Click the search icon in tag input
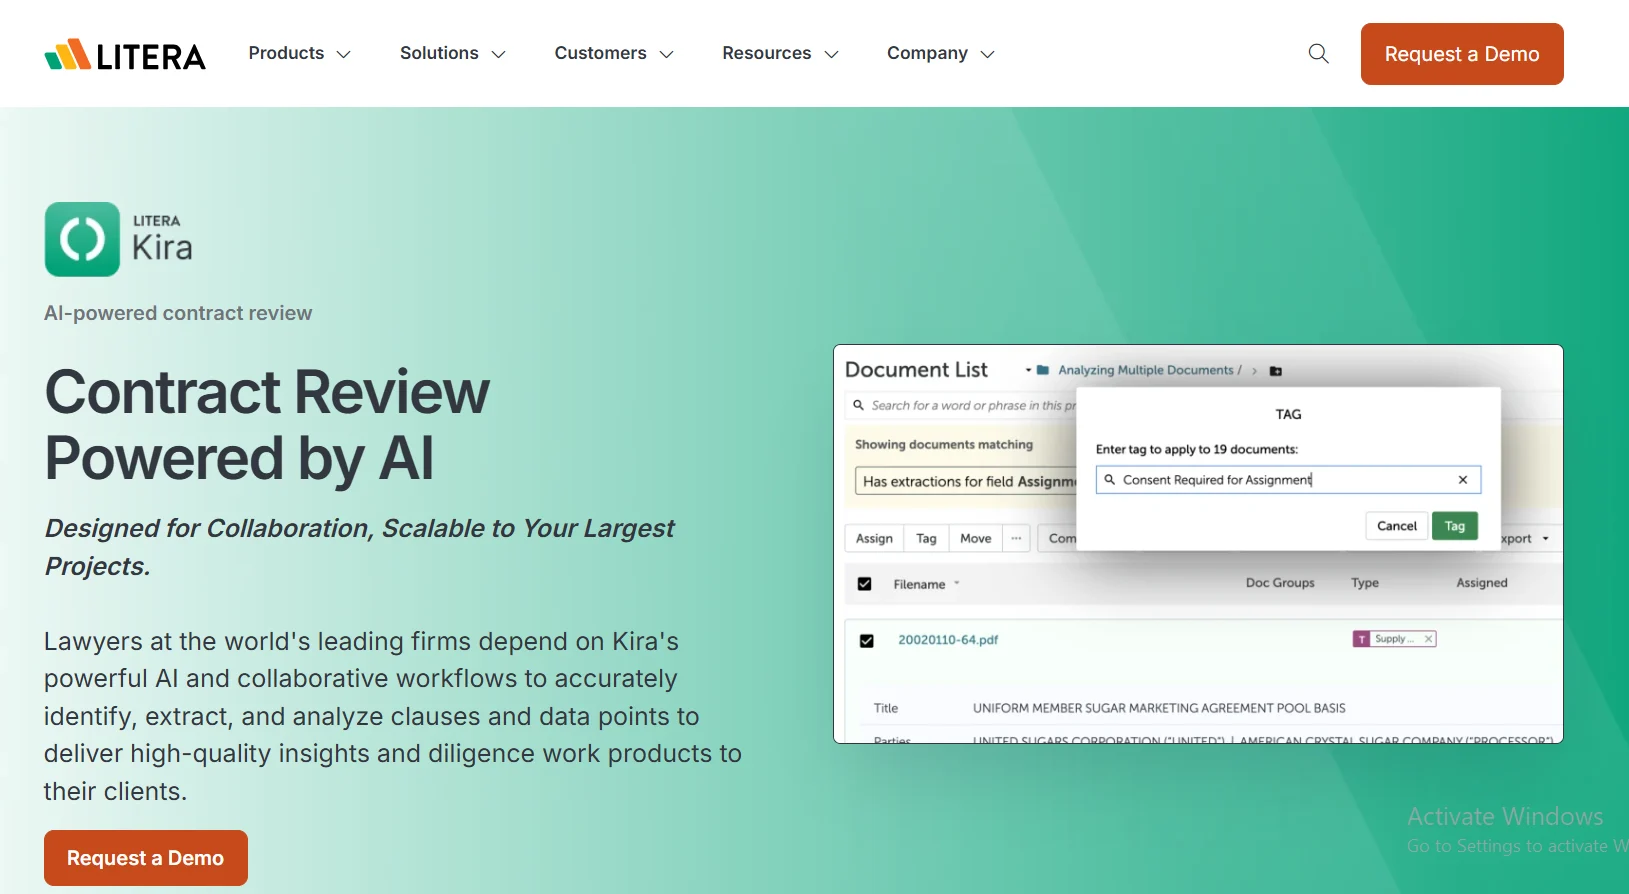Viewport: 1629px width, 894px height. coord(1110,480)
